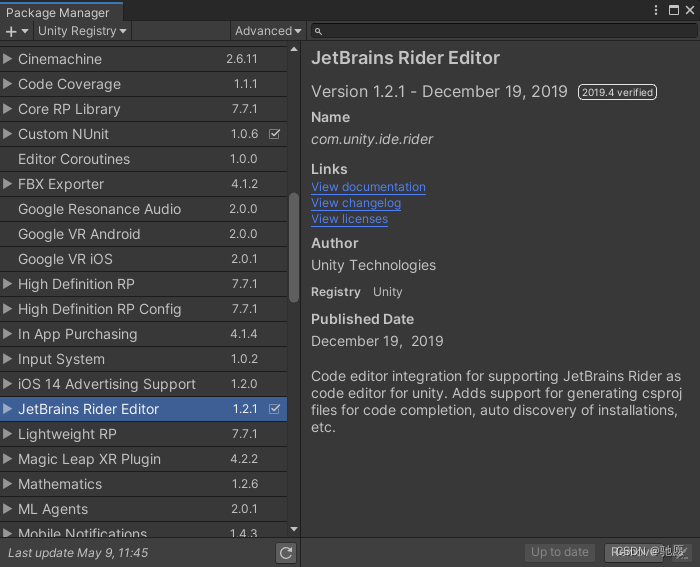Expand the Code Coverage package versions
This screenshot has width=700, height=567.
click(x=7, y=83)
